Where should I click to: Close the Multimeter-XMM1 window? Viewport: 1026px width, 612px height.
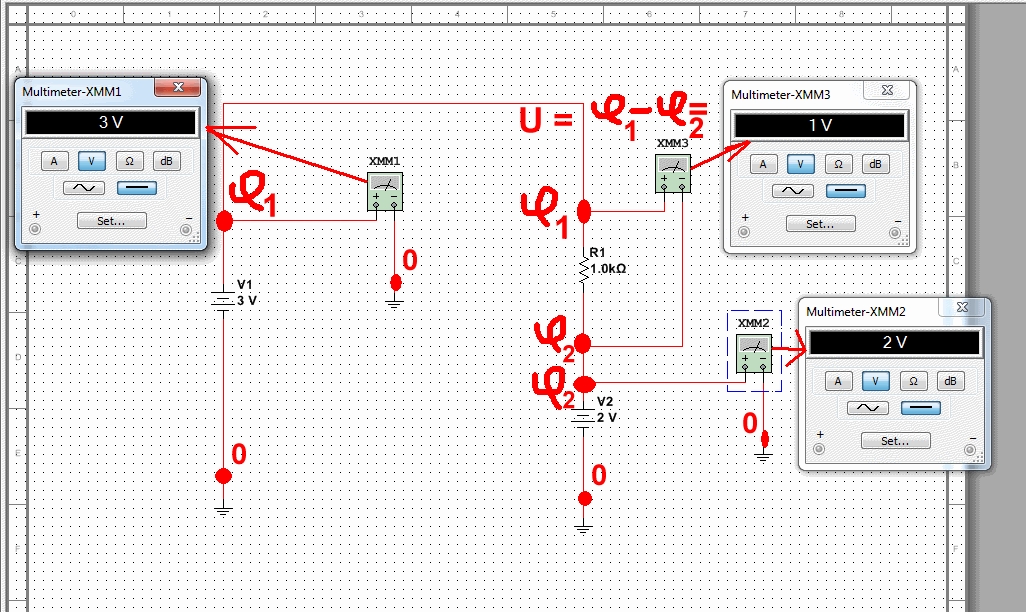(179, 88)
